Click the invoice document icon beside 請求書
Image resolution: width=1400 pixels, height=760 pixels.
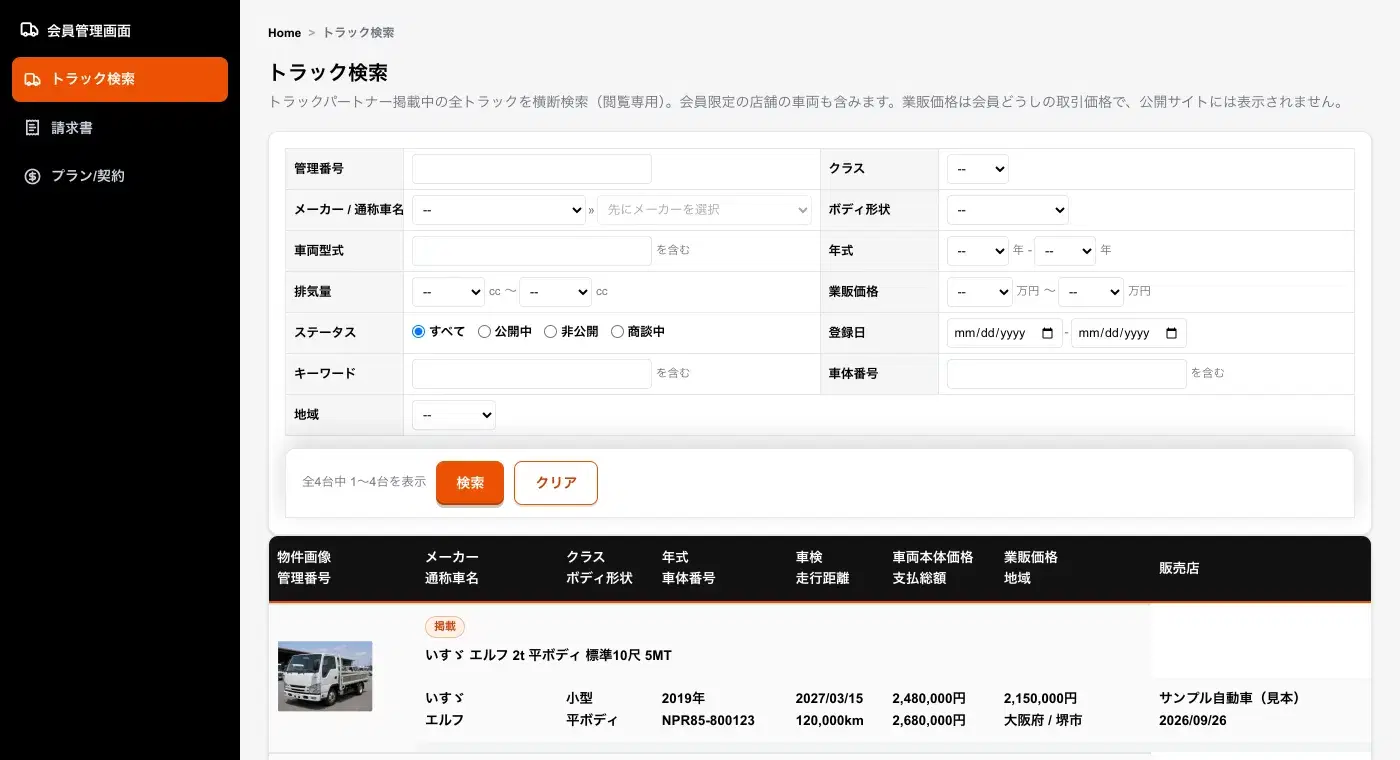pyautogui.click(x=33, y=128)
